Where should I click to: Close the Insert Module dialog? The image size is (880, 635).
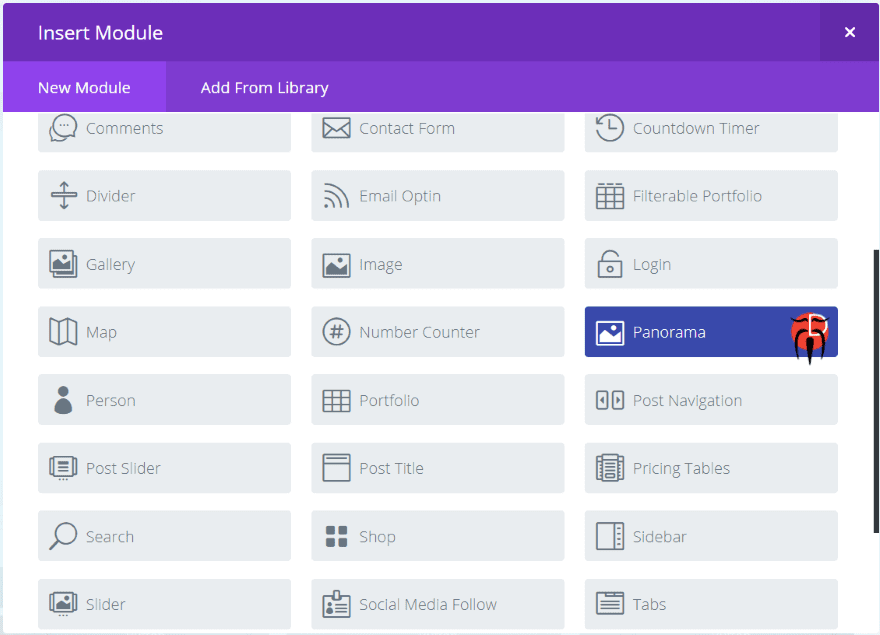[x=849, y=32]
